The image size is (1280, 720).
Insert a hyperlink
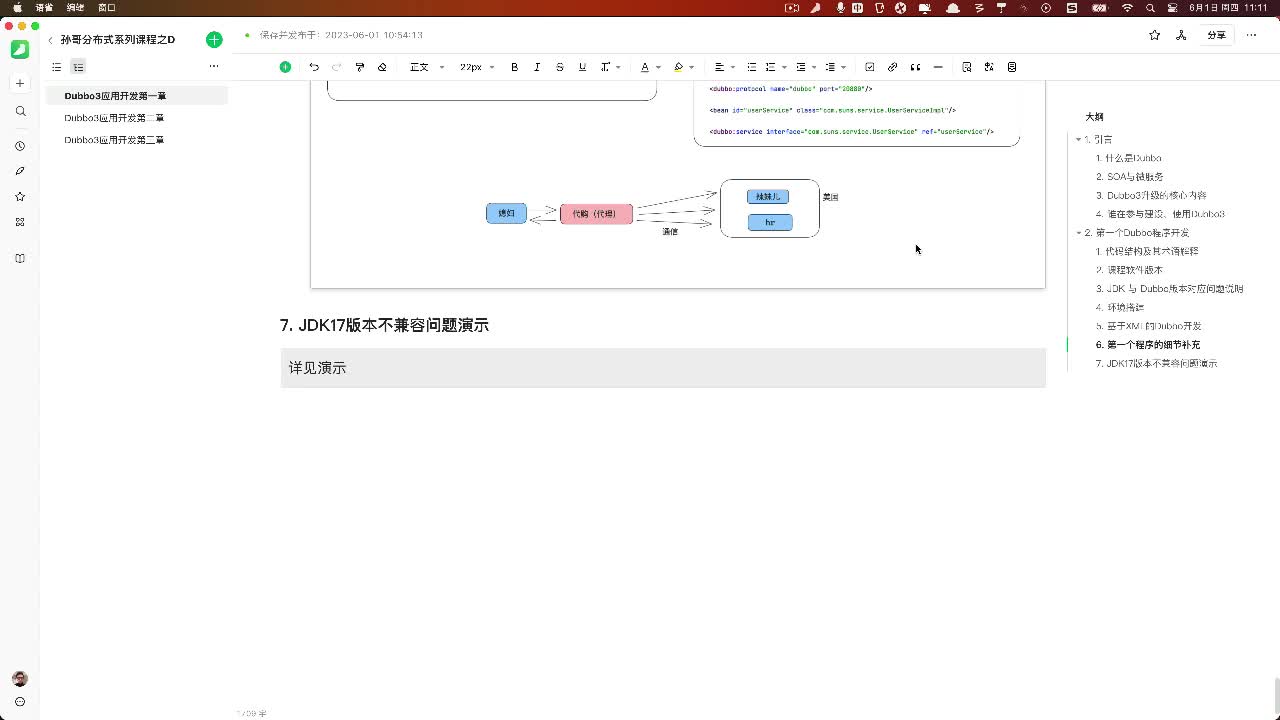[893, 67]
